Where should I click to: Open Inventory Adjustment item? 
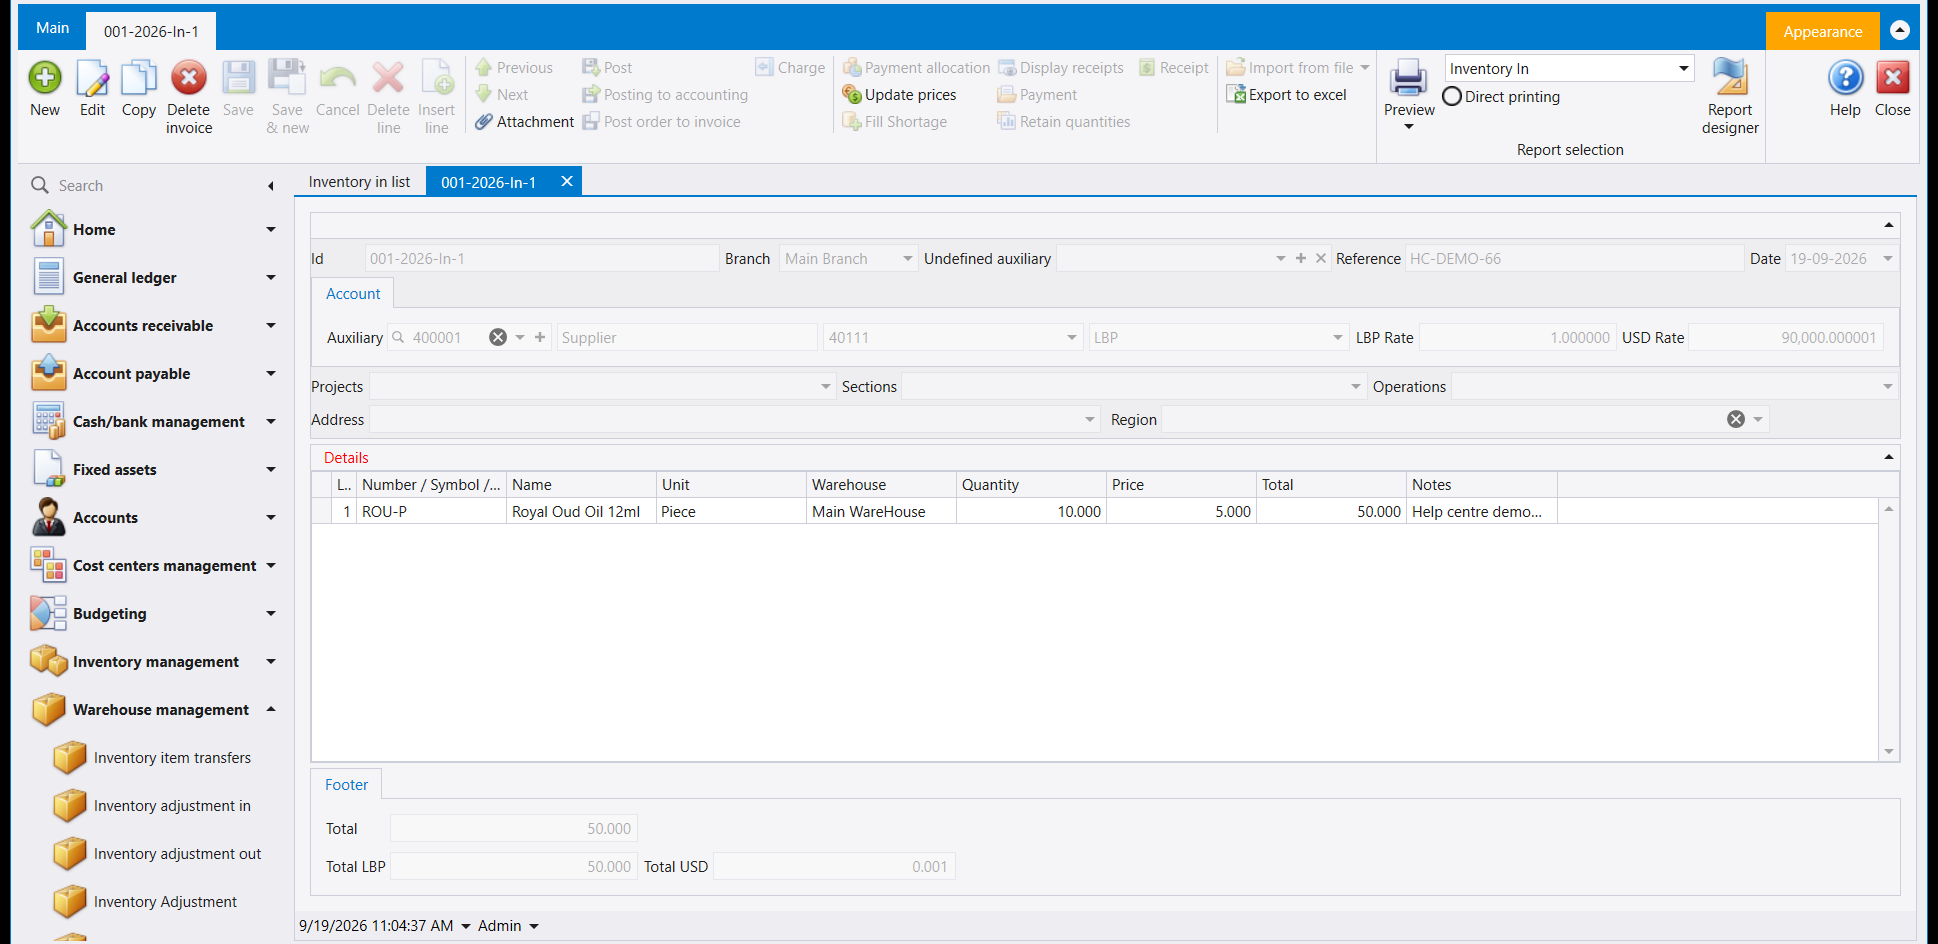[165, 902]
